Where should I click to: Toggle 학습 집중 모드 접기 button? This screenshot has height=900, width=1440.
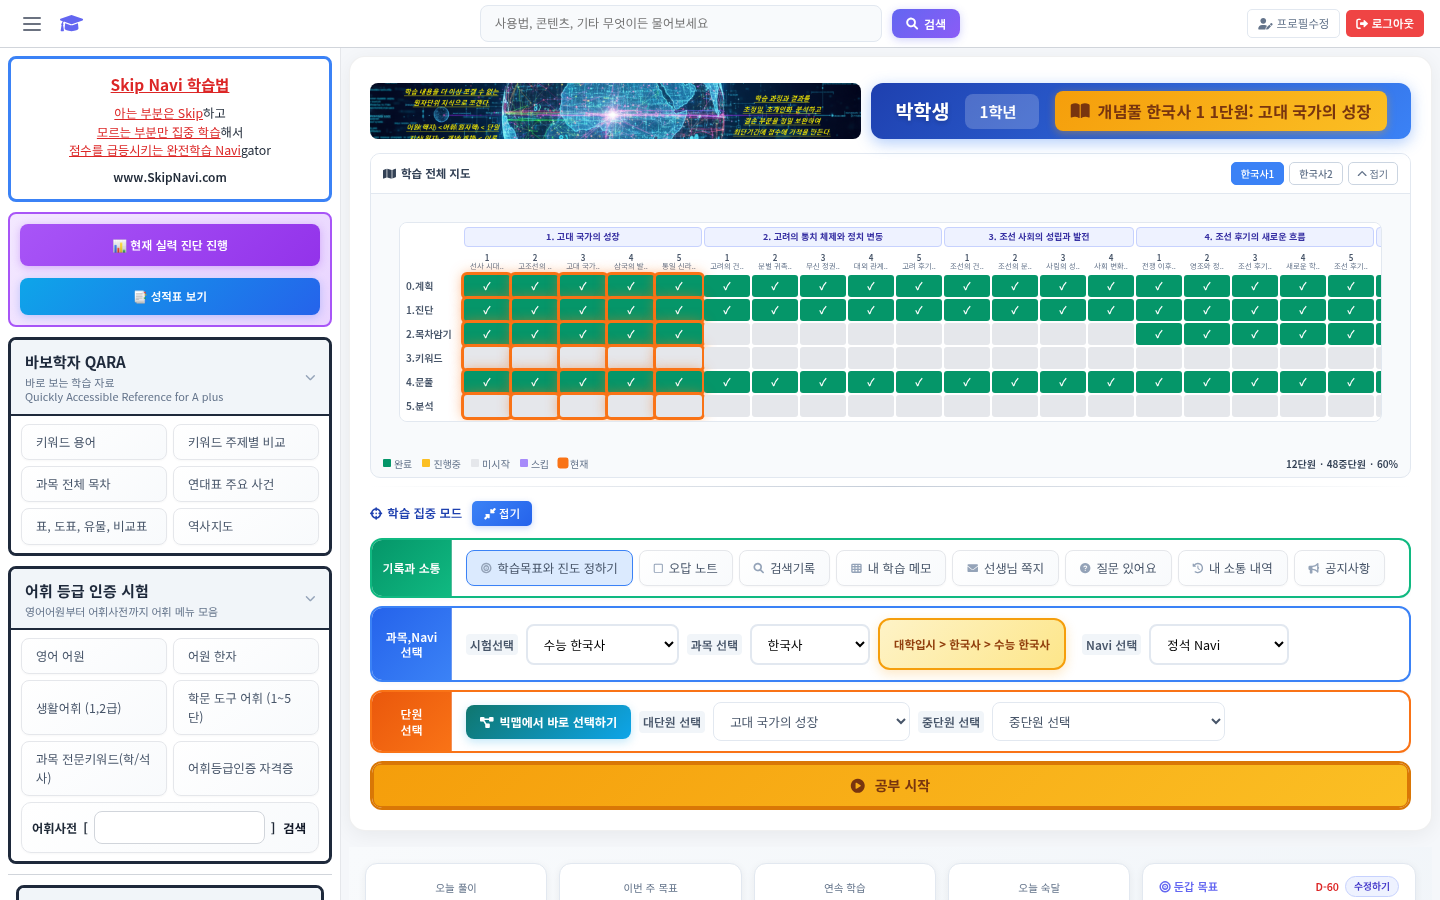(x=502, y=514)
